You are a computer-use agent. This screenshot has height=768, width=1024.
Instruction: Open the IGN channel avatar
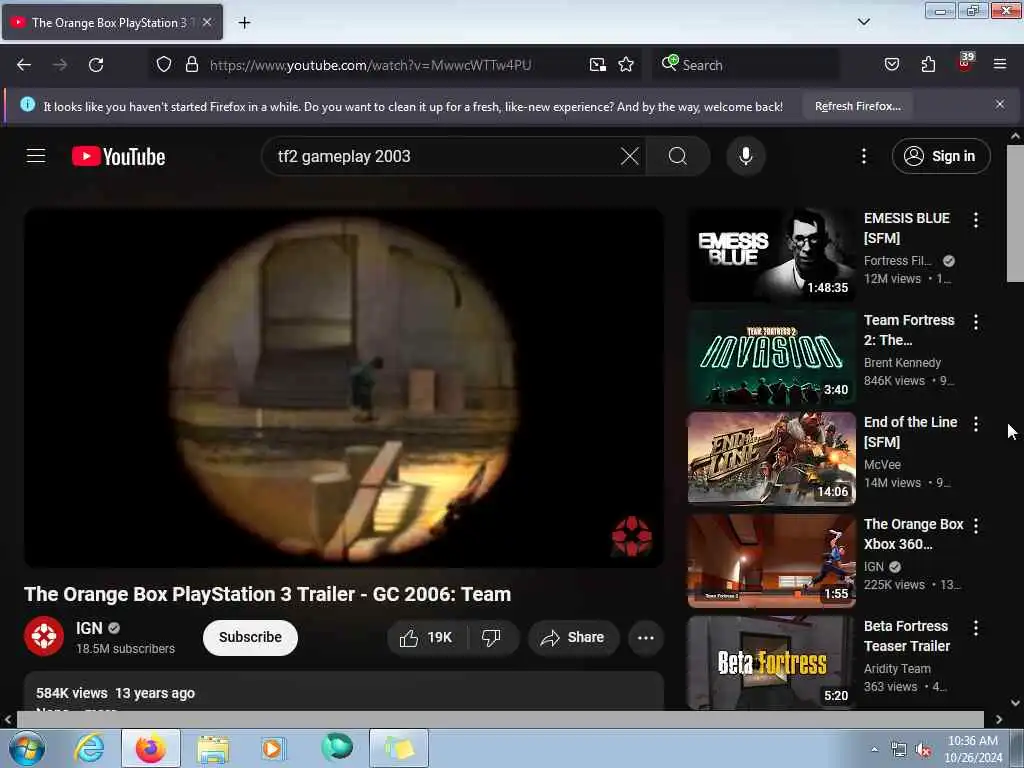pyautogui.click(x=44, y=636)
